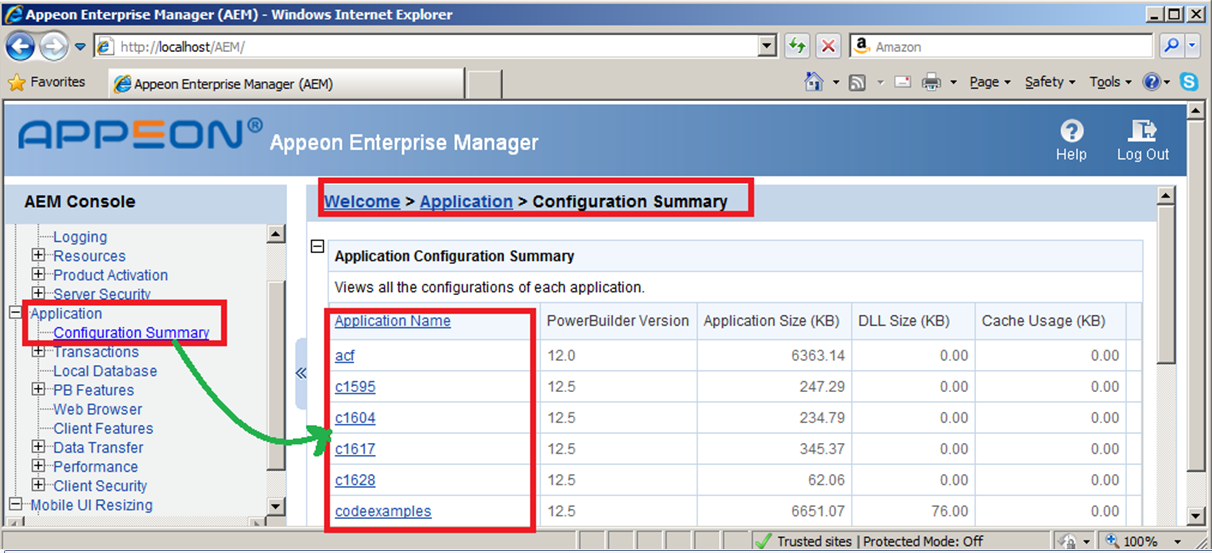Click the Home page icon
1212x553 pixels.
coord(814,82)
